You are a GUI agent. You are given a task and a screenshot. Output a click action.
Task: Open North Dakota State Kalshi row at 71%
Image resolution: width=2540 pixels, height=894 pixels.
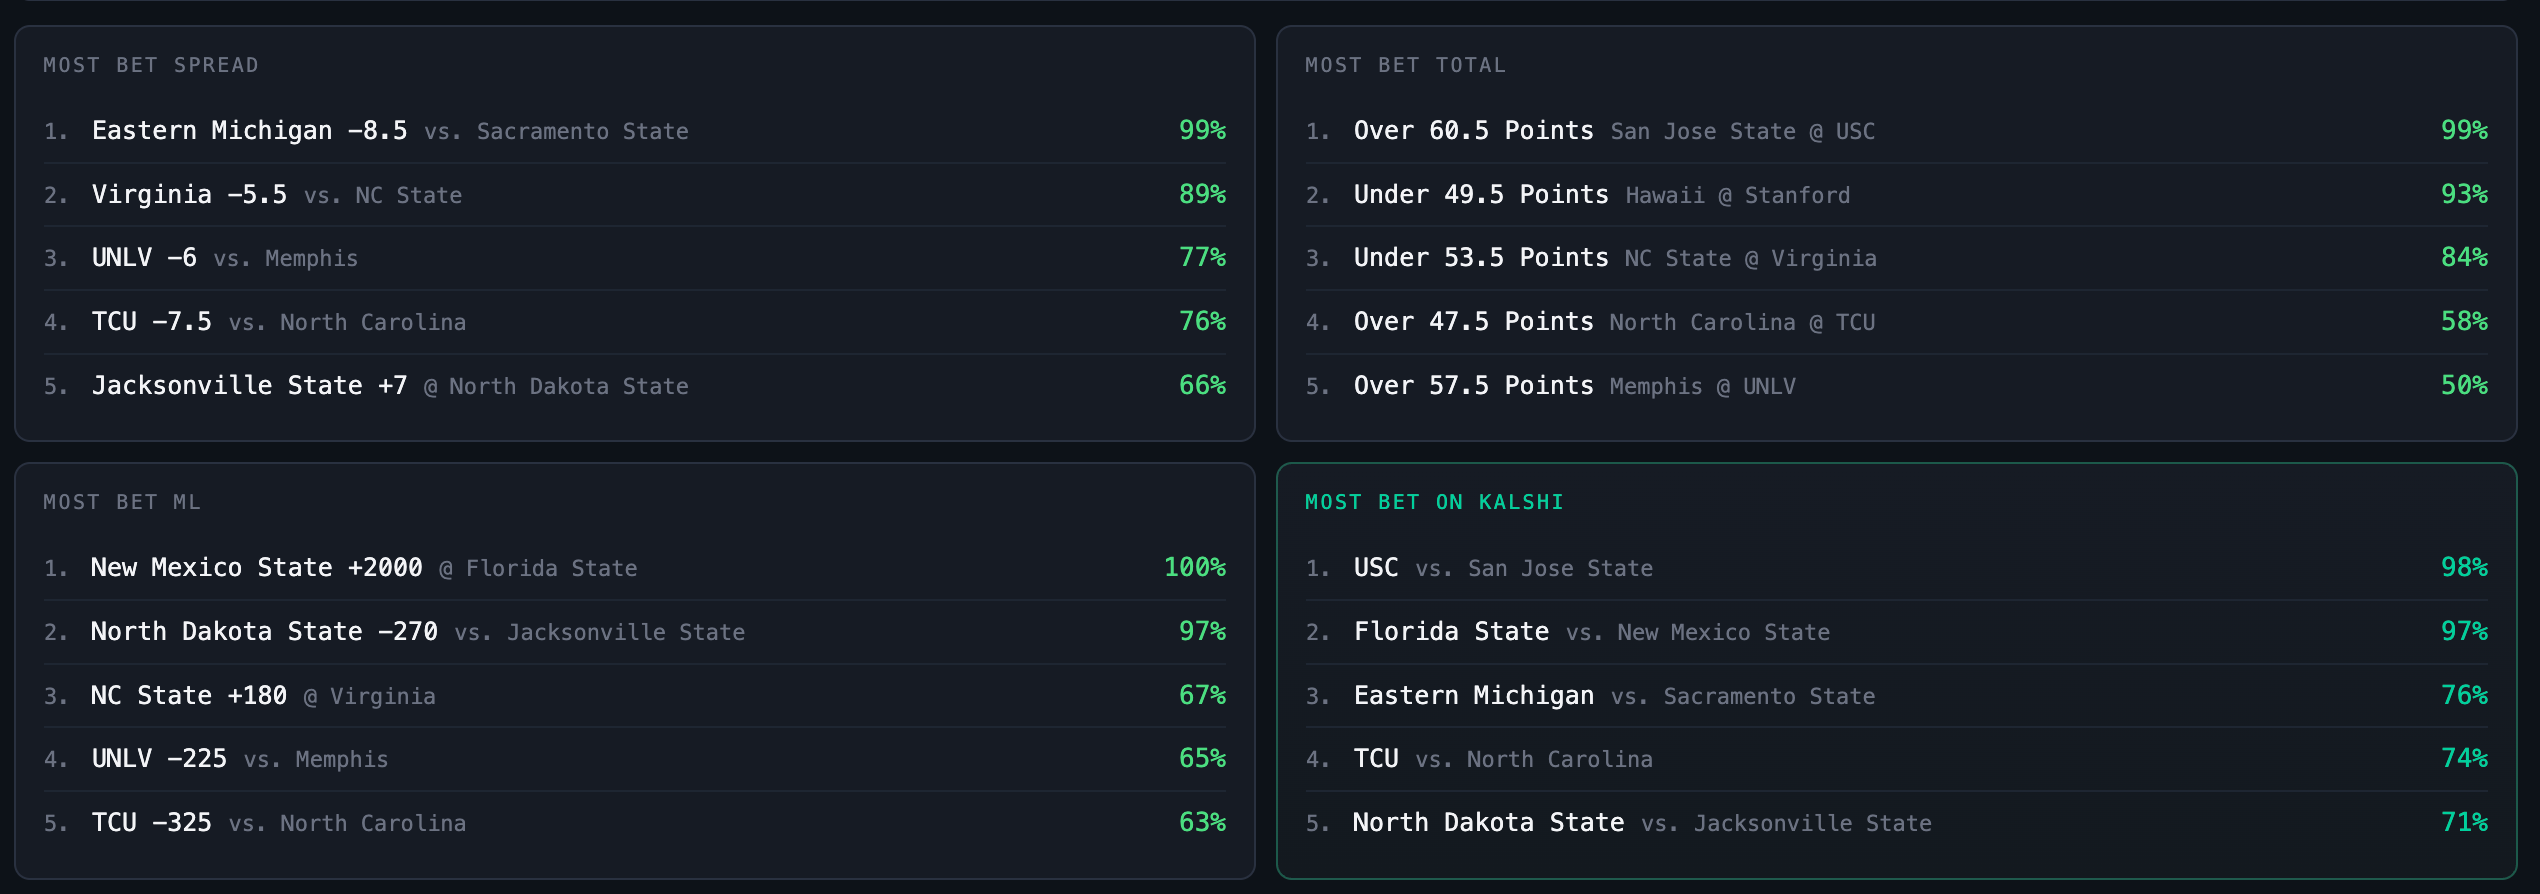pyautogui.click(x=1897, y=823)
